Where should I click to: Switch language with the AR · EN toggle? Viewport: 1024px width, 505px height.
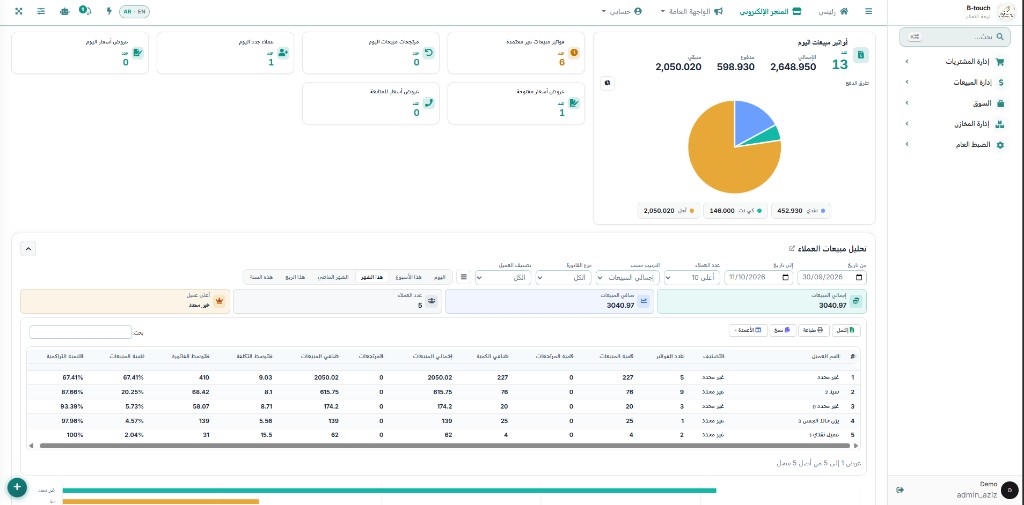click(135, 11)
